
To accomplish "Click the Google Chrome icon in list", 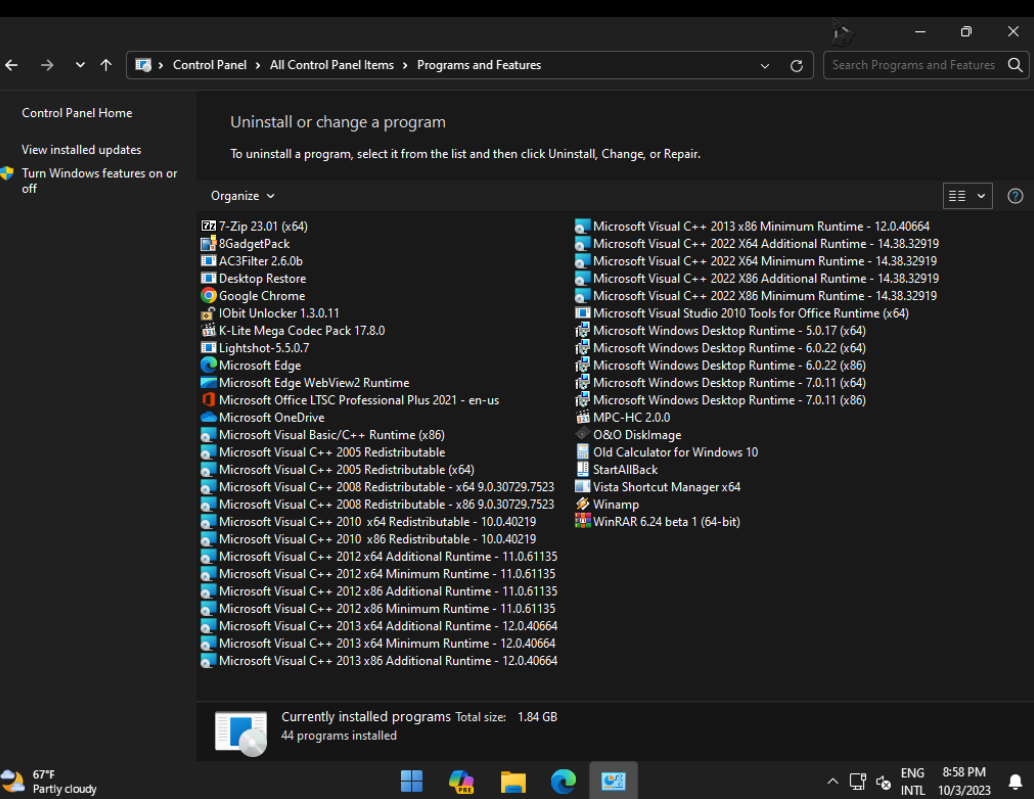I will pos(208,296).
